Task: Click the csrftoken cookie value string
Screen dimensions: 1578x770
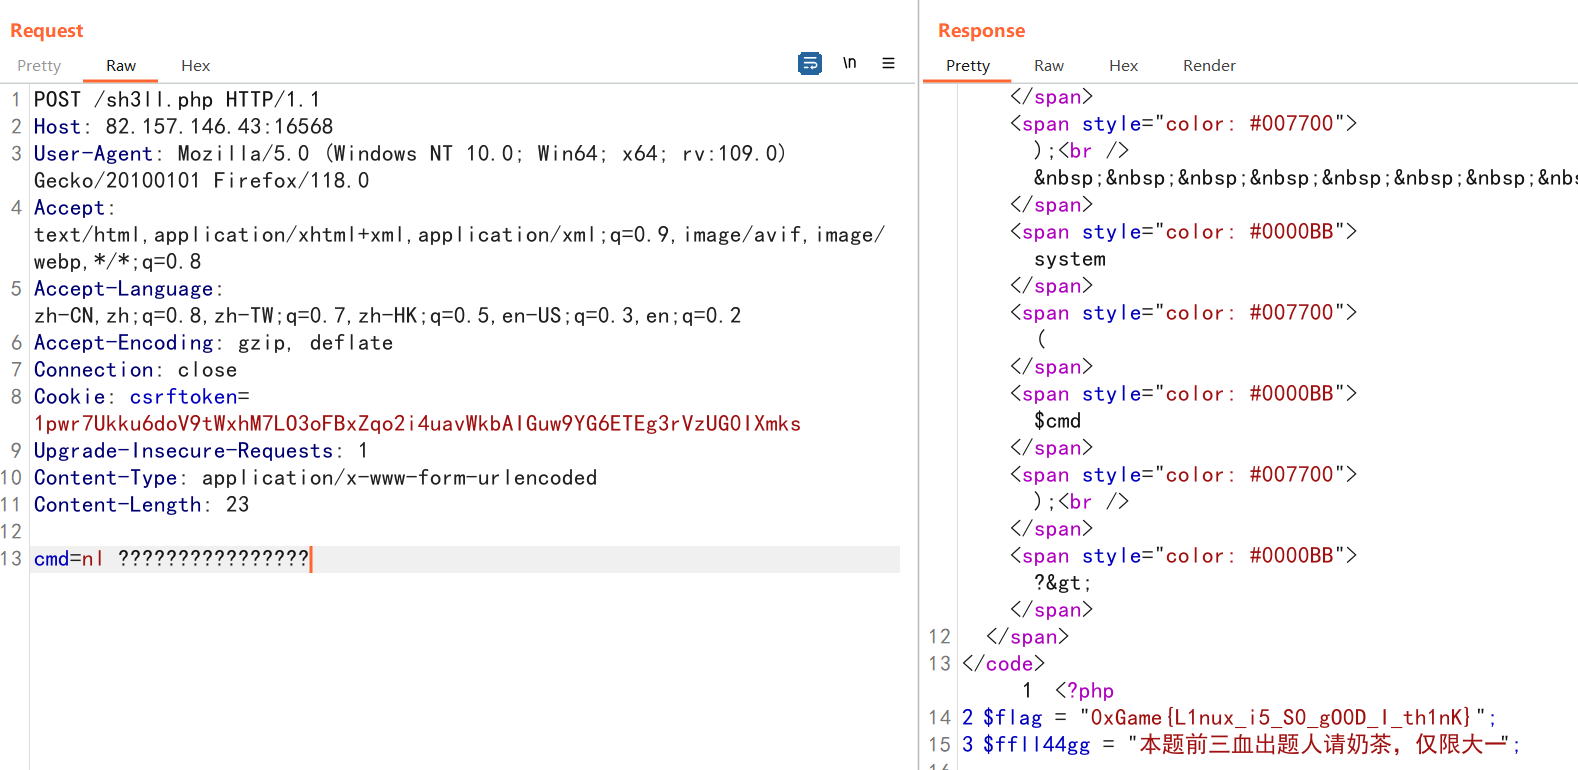Action: [x=418, y=424]
